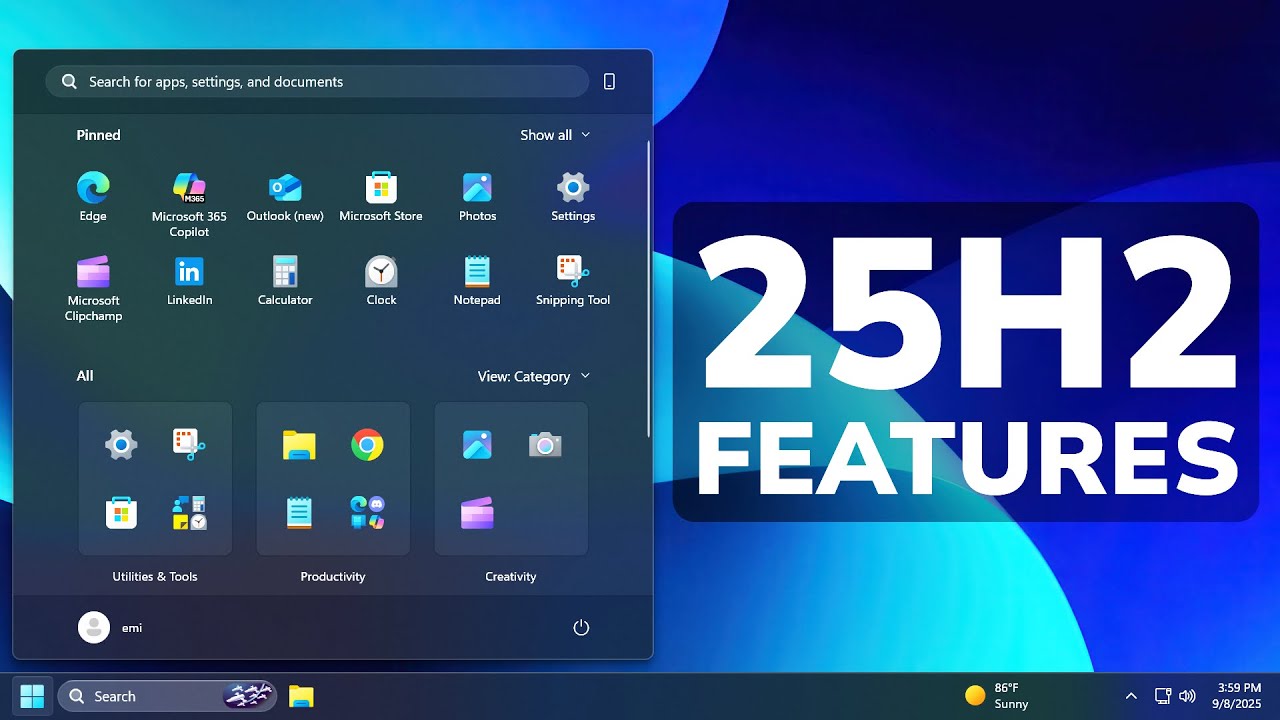Open Photos in Creativity folder
The image size is (1280, 720).
[477, 444]
